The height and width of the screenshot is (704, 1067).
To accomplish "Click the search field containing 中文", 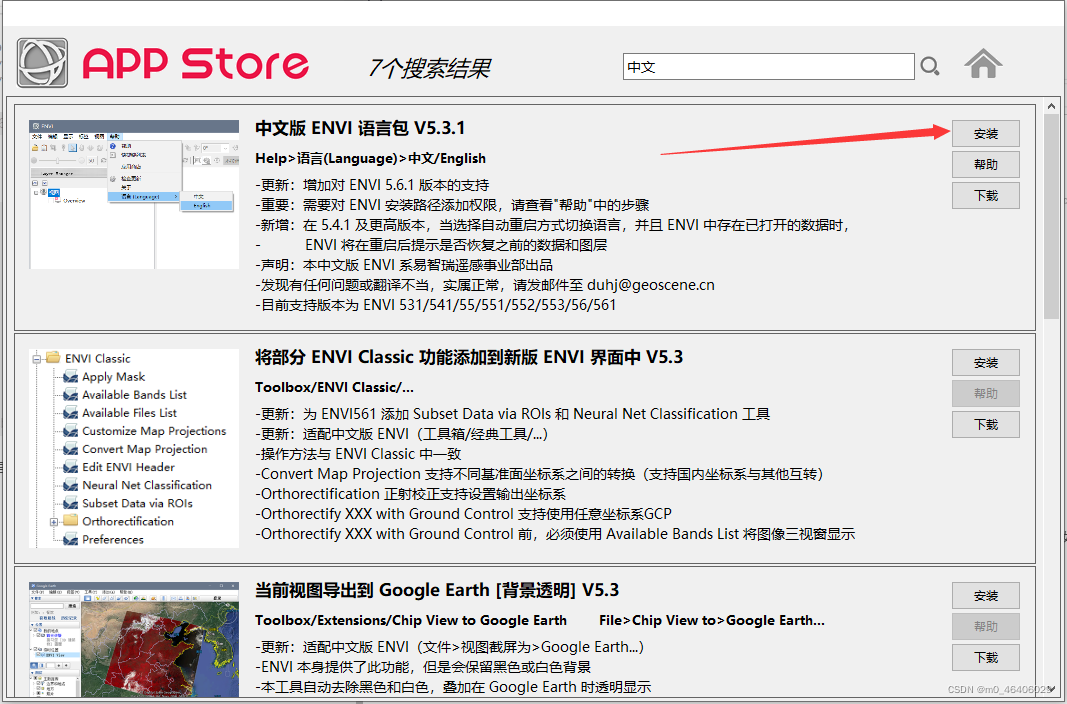I will pyautogui.click(x=768, y=67).
